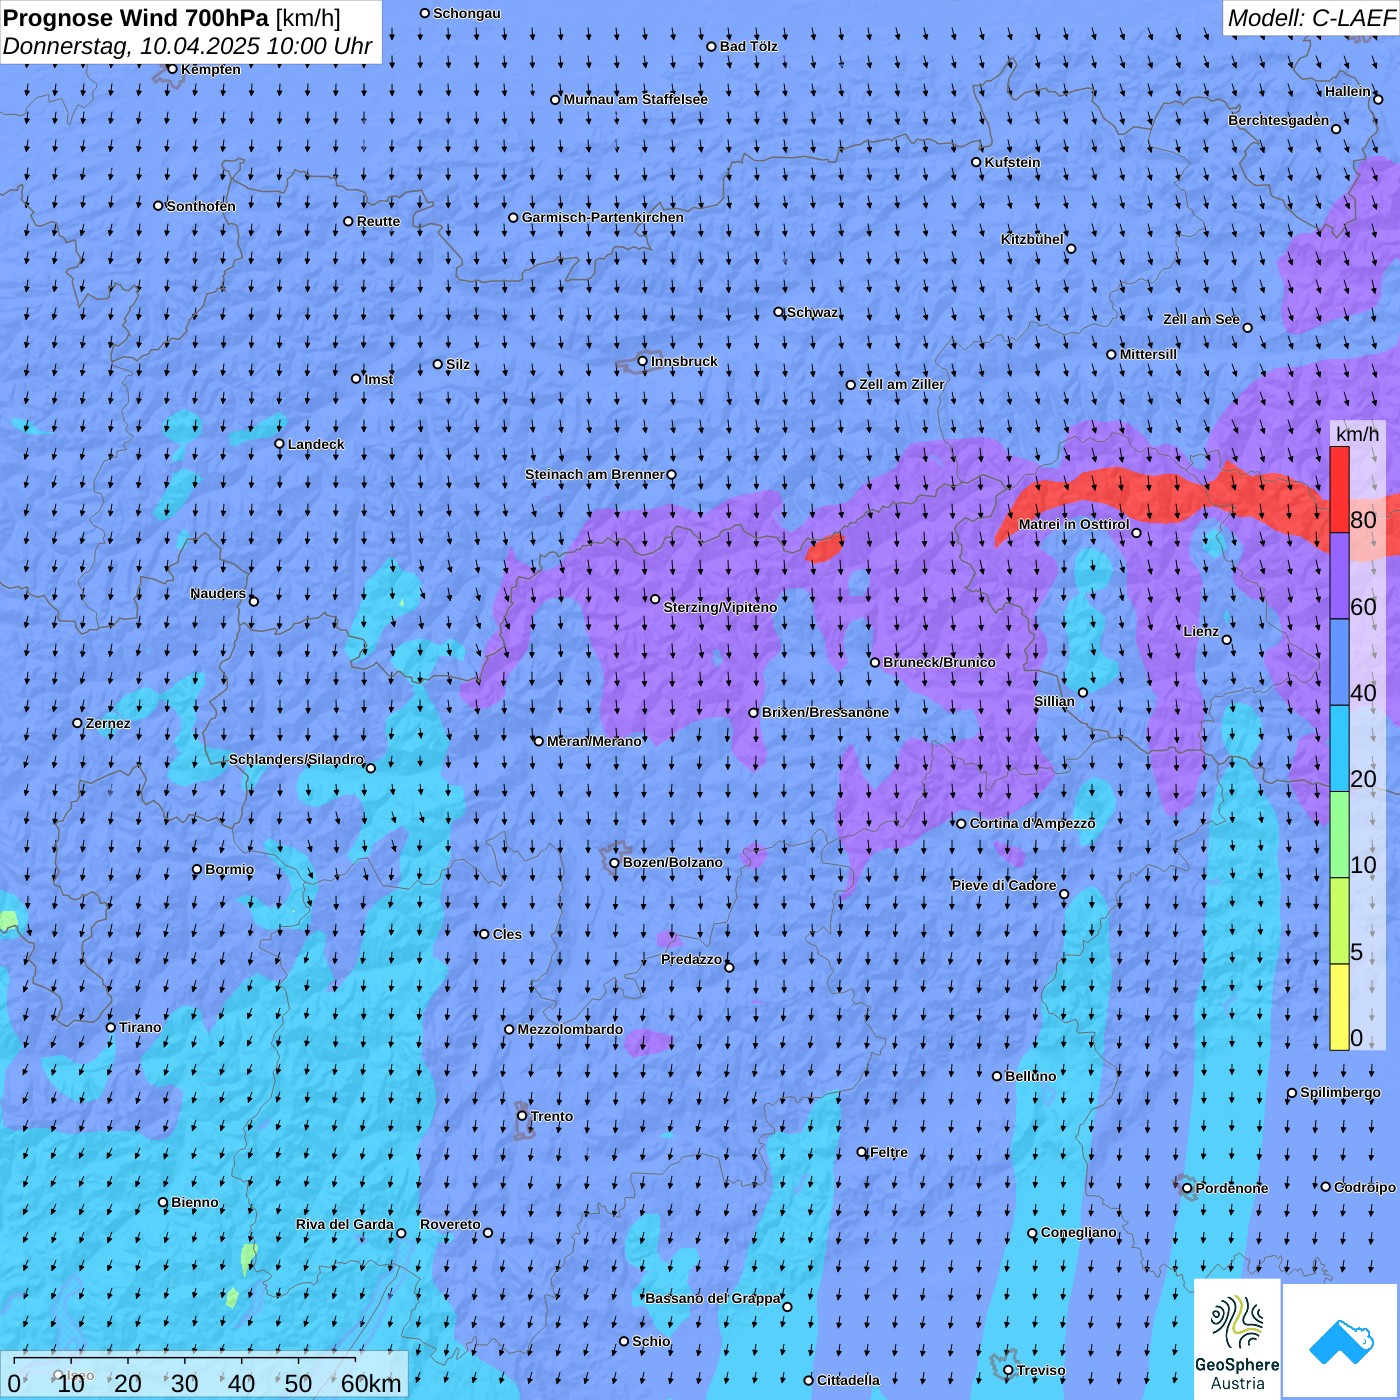Click the Cortina d'Ampezzo label
Viewport: 1400px width, 1400px height.
pyautogui.click(x=1032, y=823)
